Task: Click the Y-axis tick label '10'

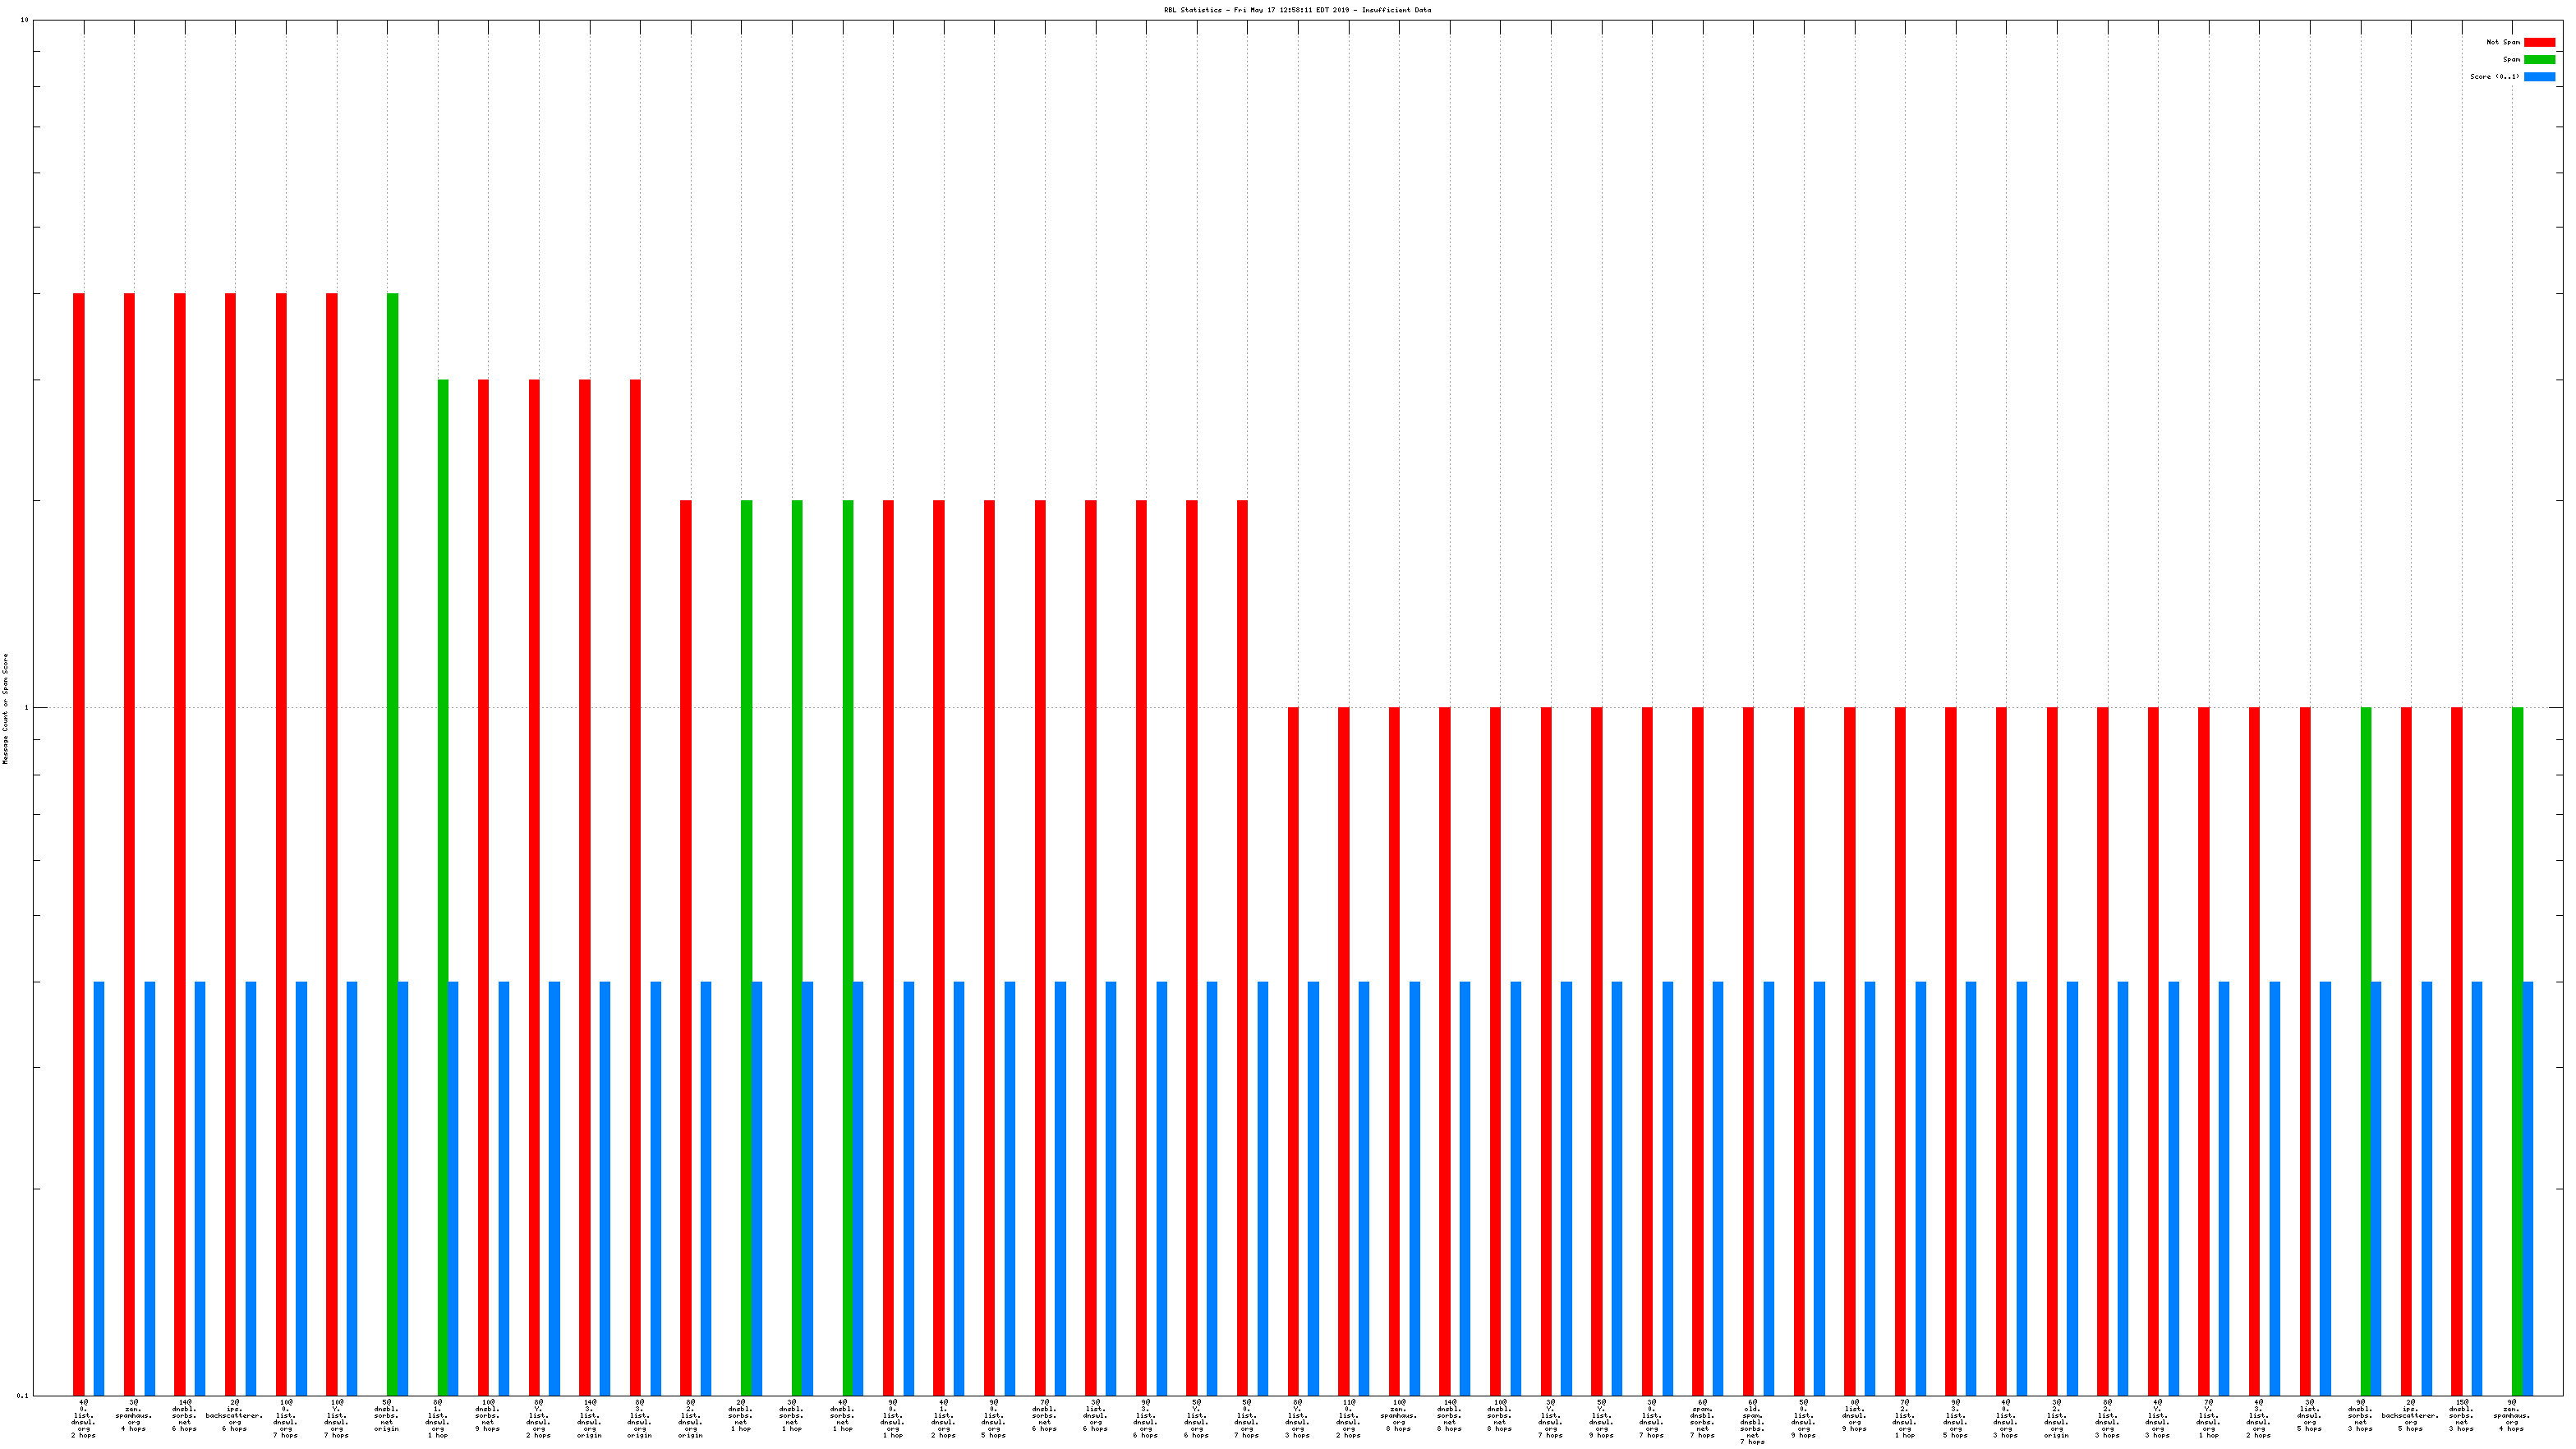Action: pos(24,20)
